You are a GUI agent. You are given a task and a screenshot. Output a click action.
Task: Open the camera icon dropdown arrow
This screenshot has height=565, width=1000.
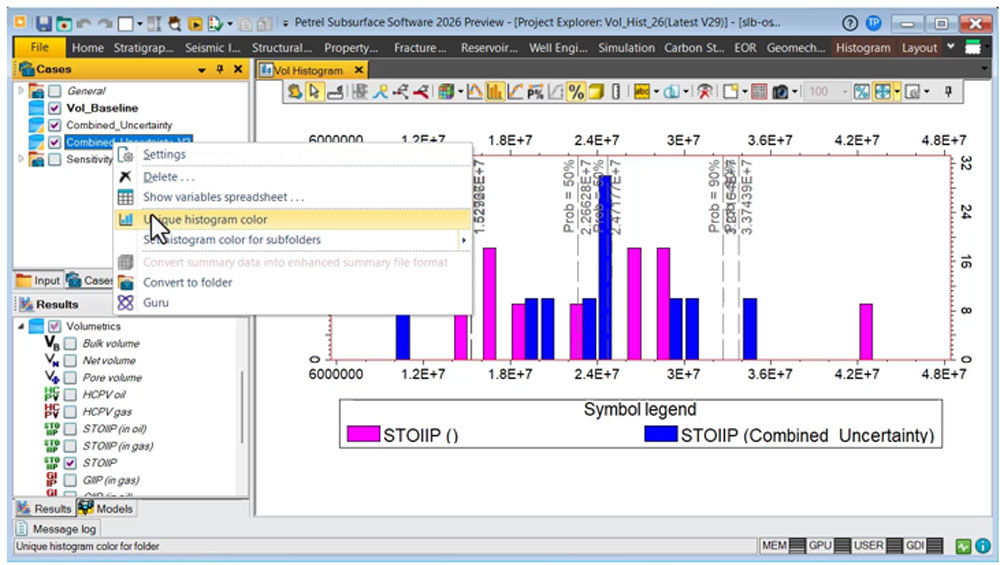coord(795,92)
